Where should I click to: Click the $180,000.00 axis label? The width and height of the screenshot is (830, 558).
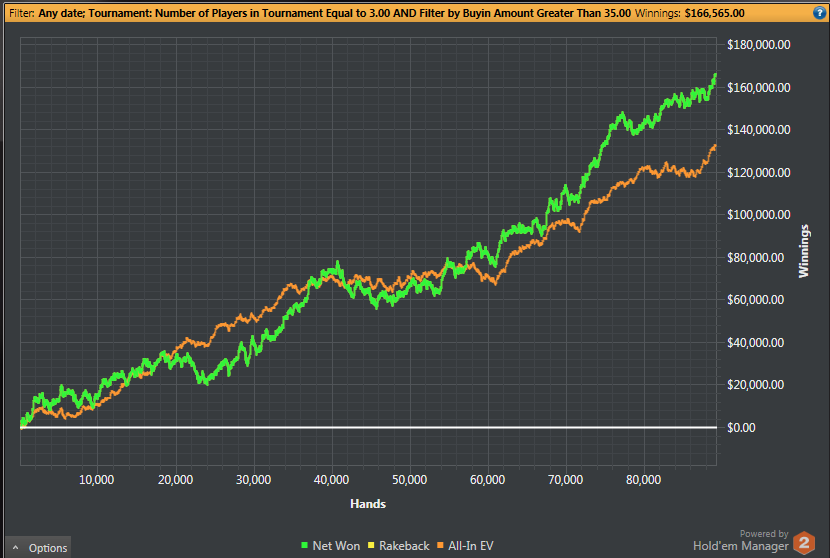(x=759, y=45)
